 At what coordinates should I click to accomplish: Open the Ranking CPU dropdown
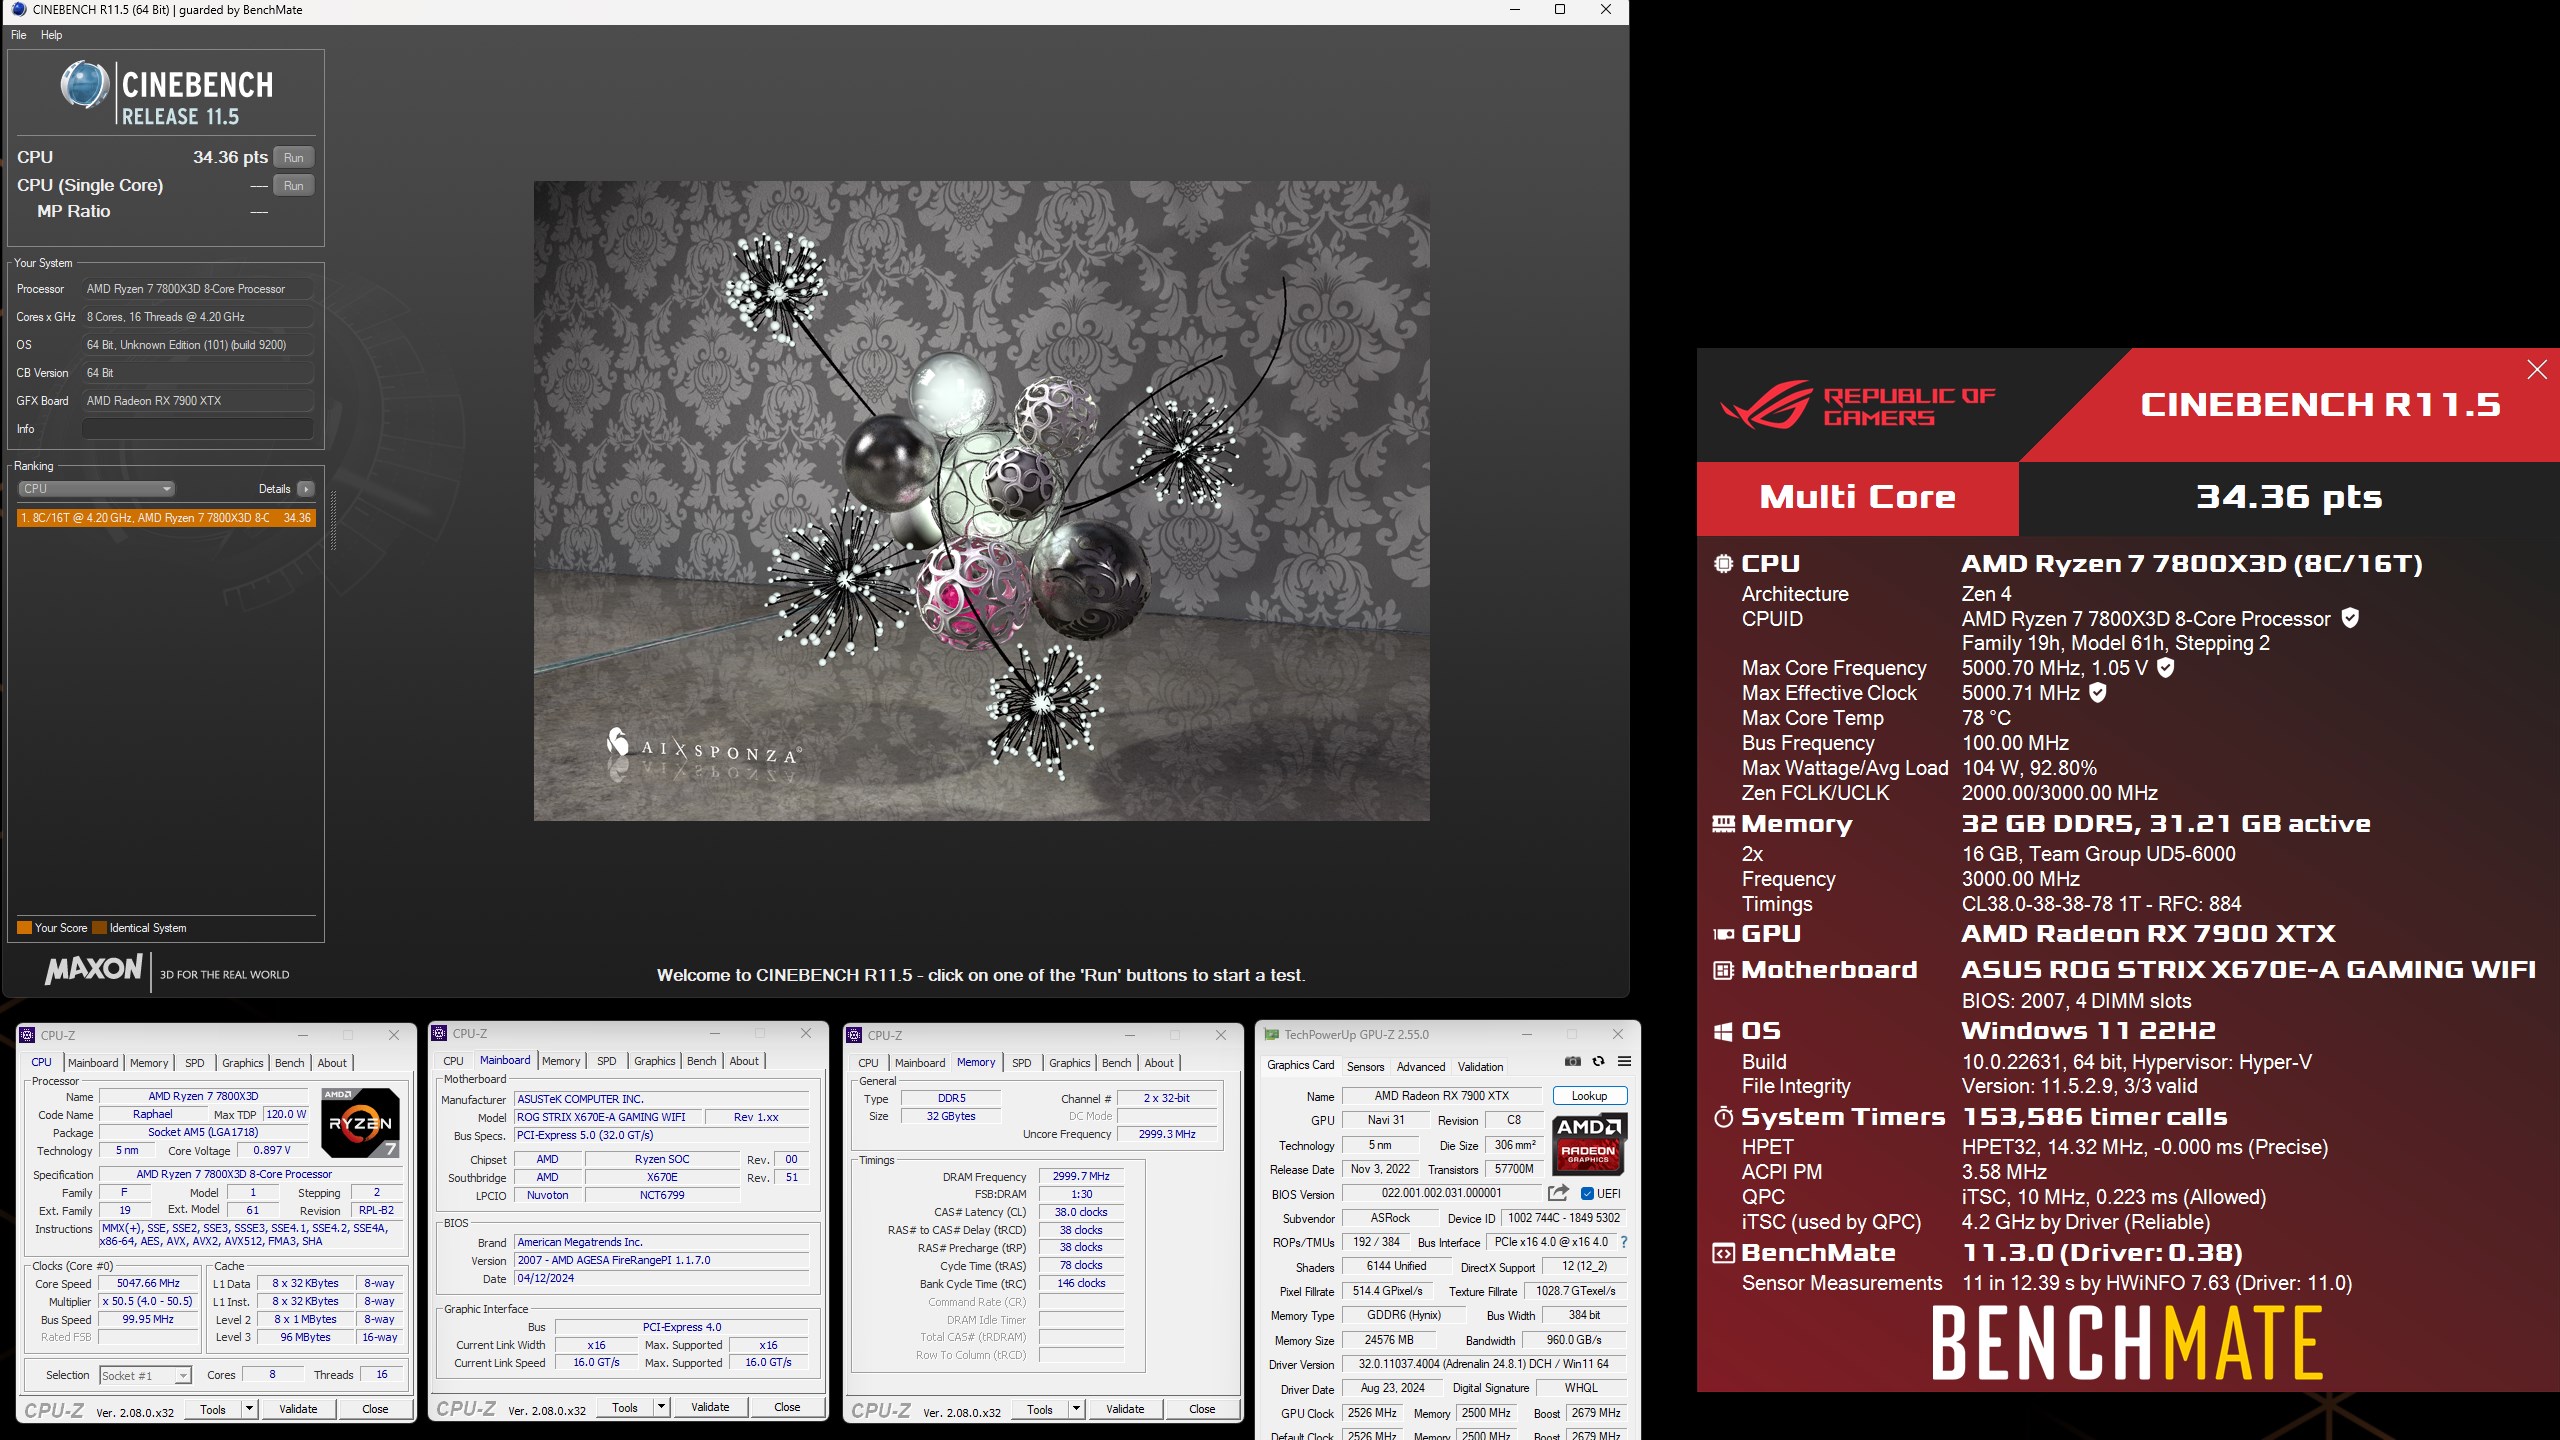pyautogui.click(x=96, y=489)
